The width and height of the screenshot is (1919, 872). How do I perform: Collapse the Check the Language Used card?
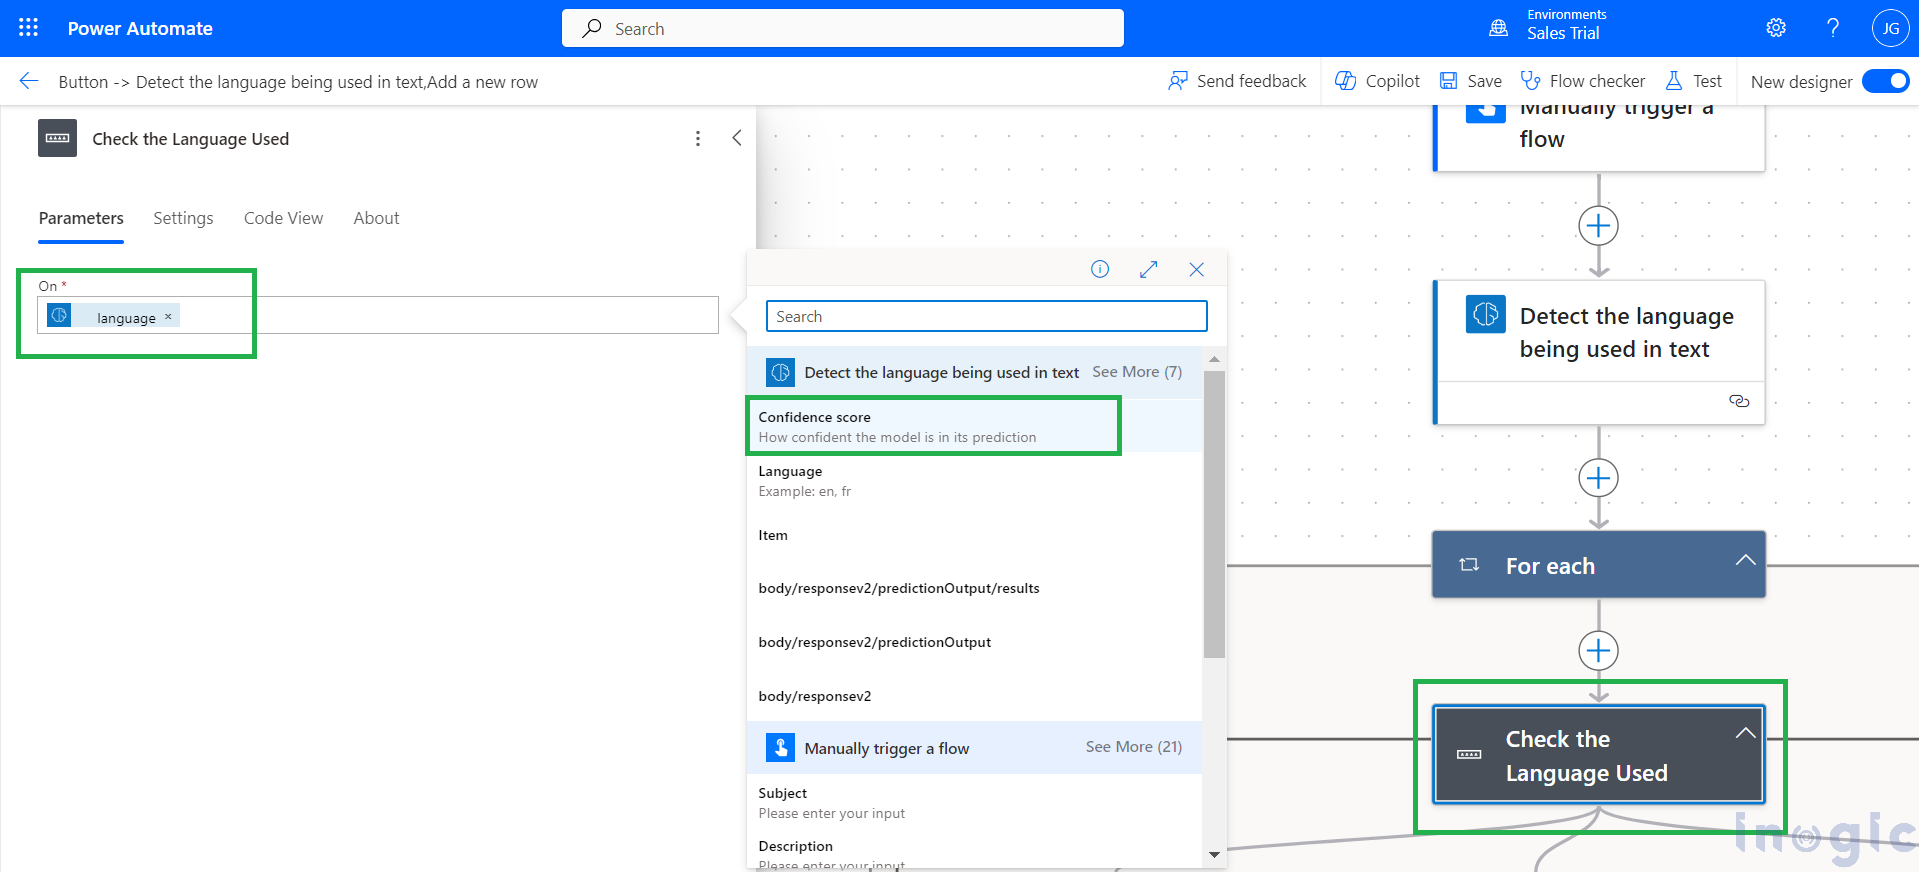coord(1745,733)
